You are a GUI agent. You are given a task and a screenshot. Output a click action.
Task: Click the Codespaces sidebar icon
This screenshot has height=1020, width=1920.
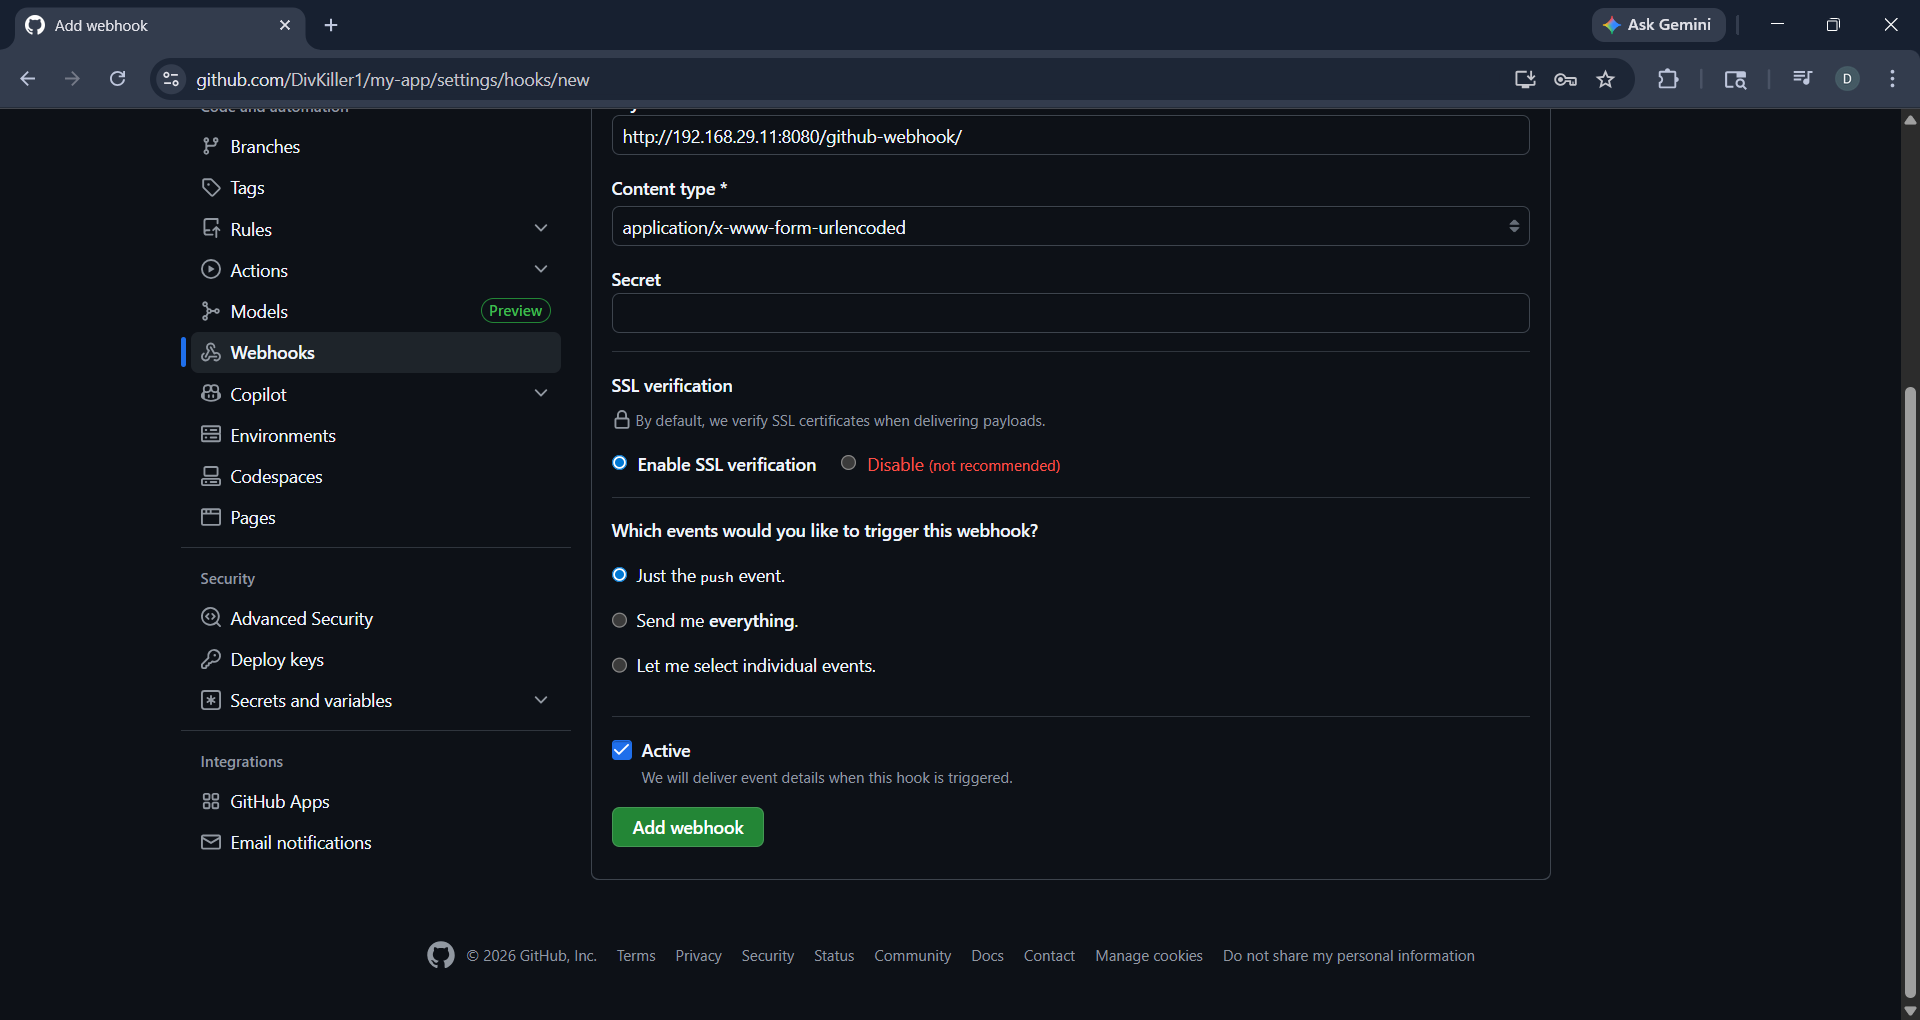click(211, 476)
